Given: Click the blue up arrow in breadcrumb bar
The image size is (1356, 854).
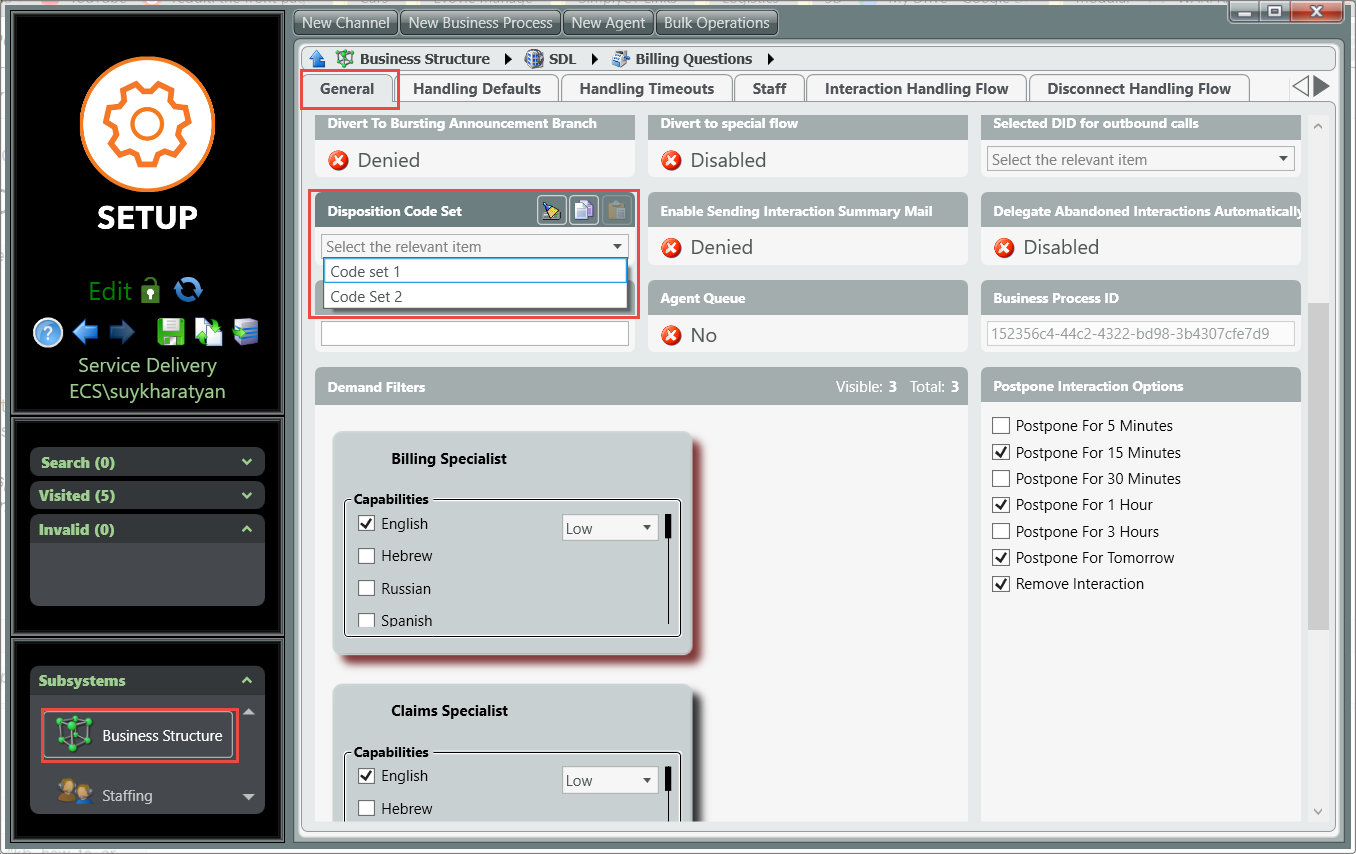Looking at the screenshot, I should [317, 59].
